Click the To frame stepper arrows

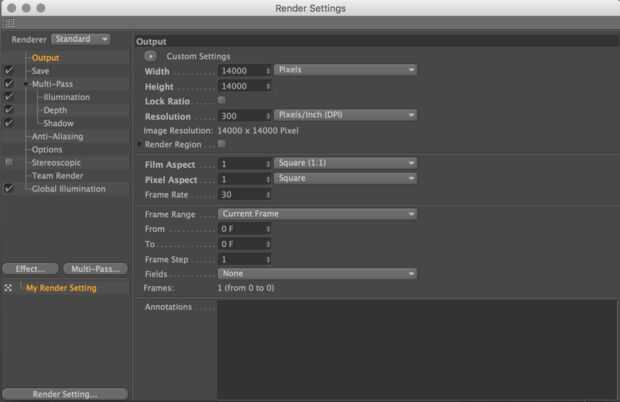coord(268,244)
